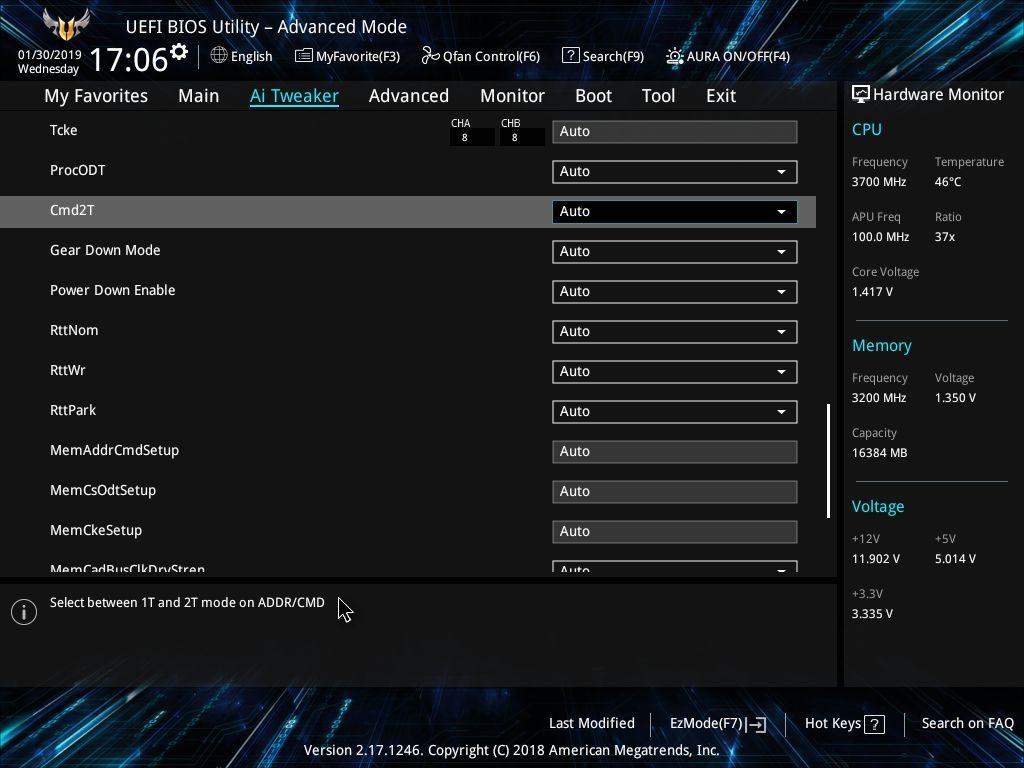Click the Ratio 37x value
This screenshot has height=768, width=1024.
944,237
